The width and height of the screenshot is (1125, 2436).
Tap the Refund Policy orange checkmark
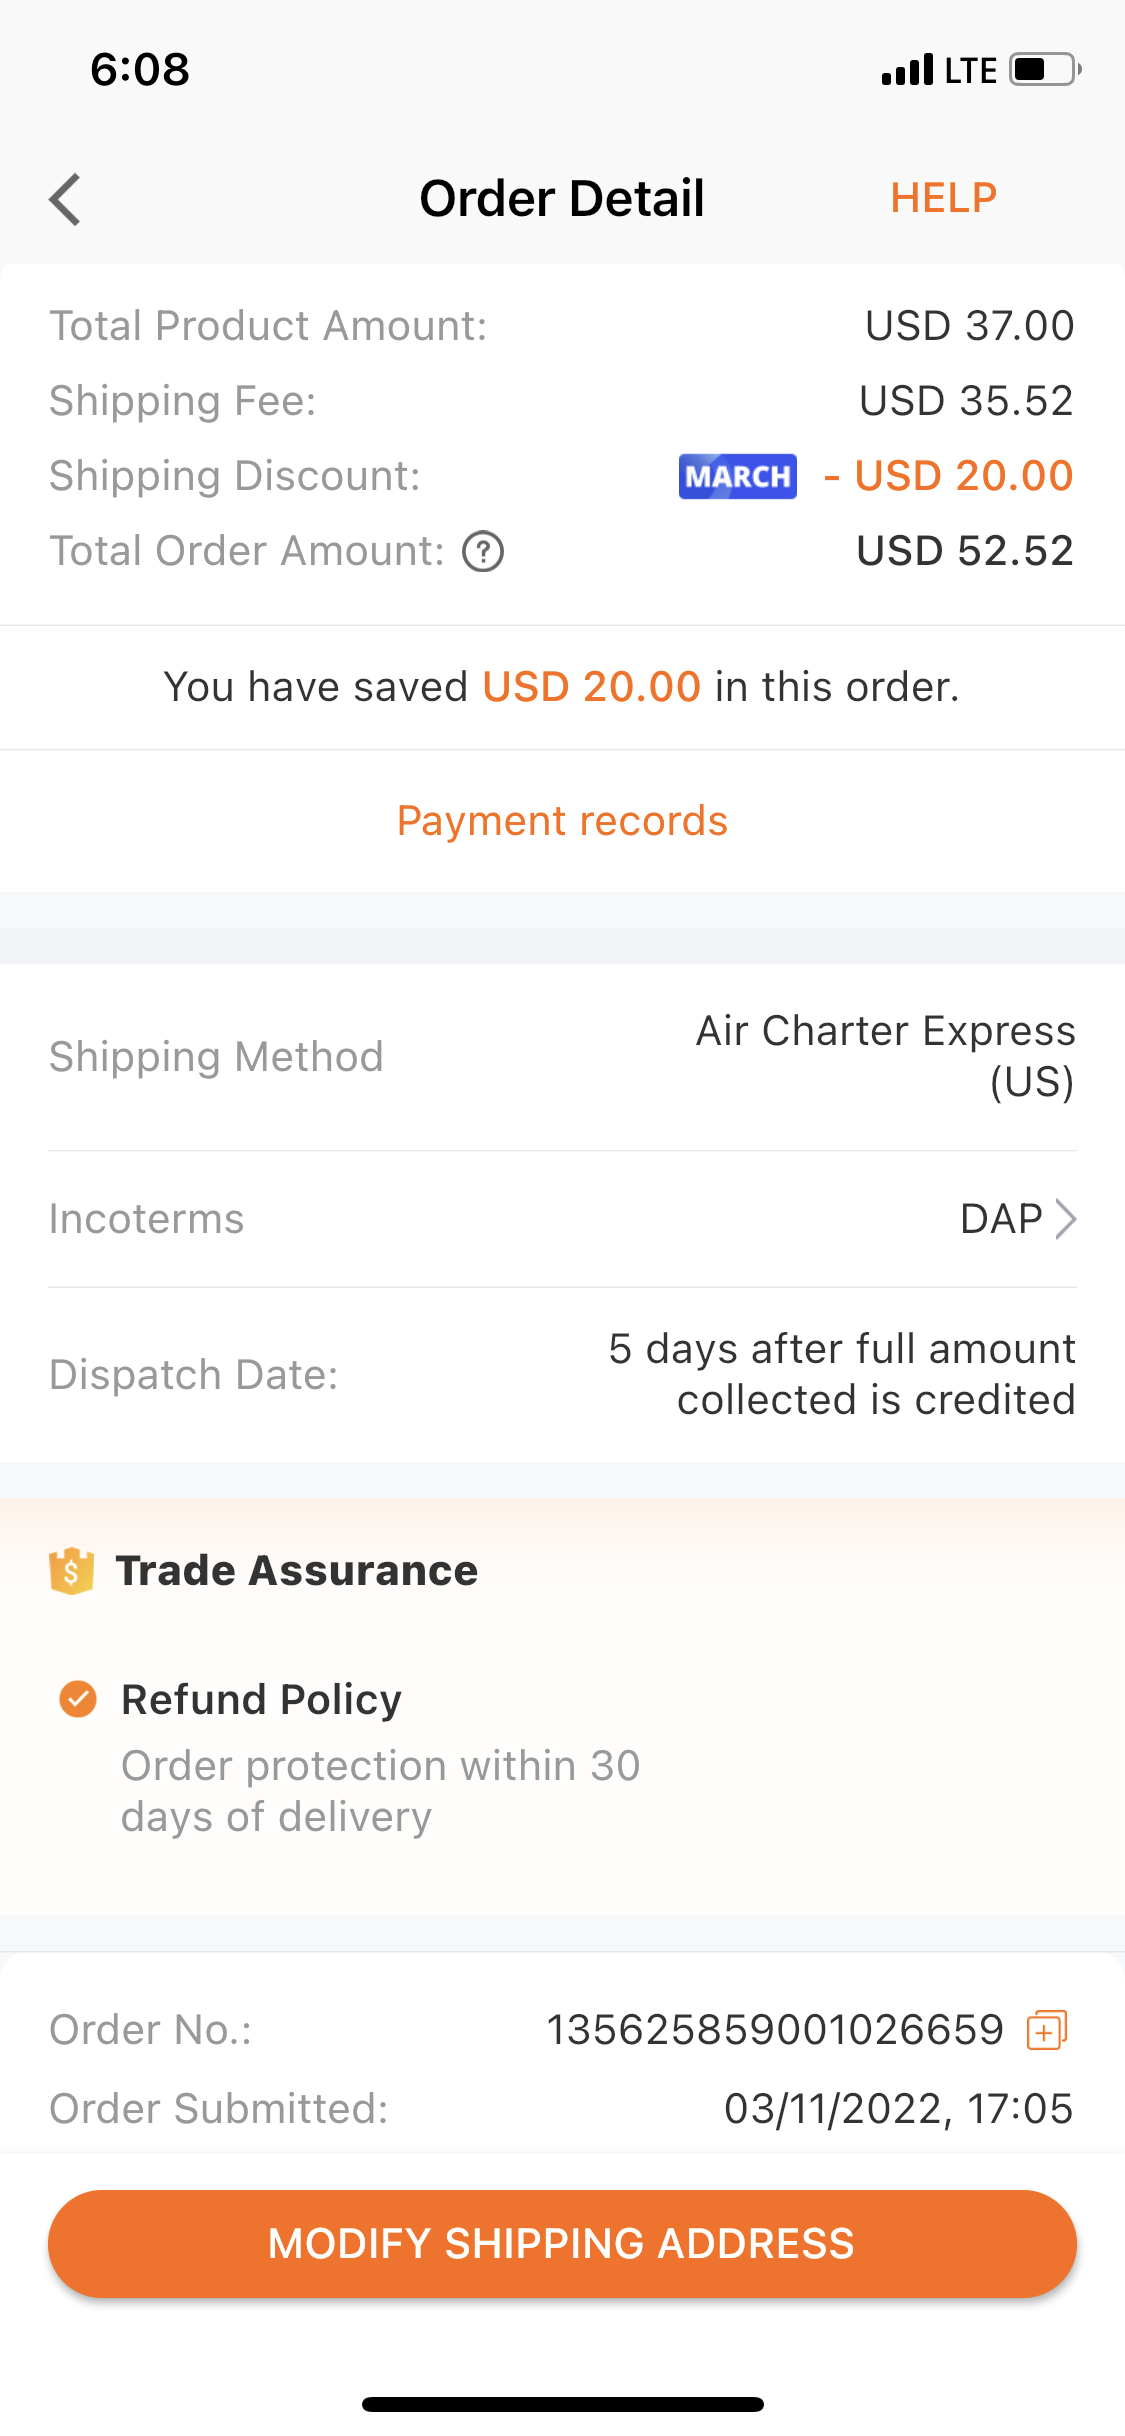coord(78,1699)
